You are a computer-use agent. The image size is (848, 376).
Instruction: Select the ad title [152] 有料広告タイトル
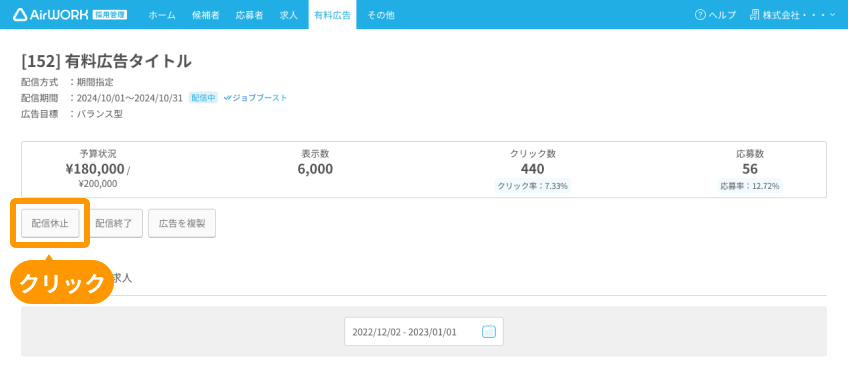pyautogui.click(x=107, y=62)
